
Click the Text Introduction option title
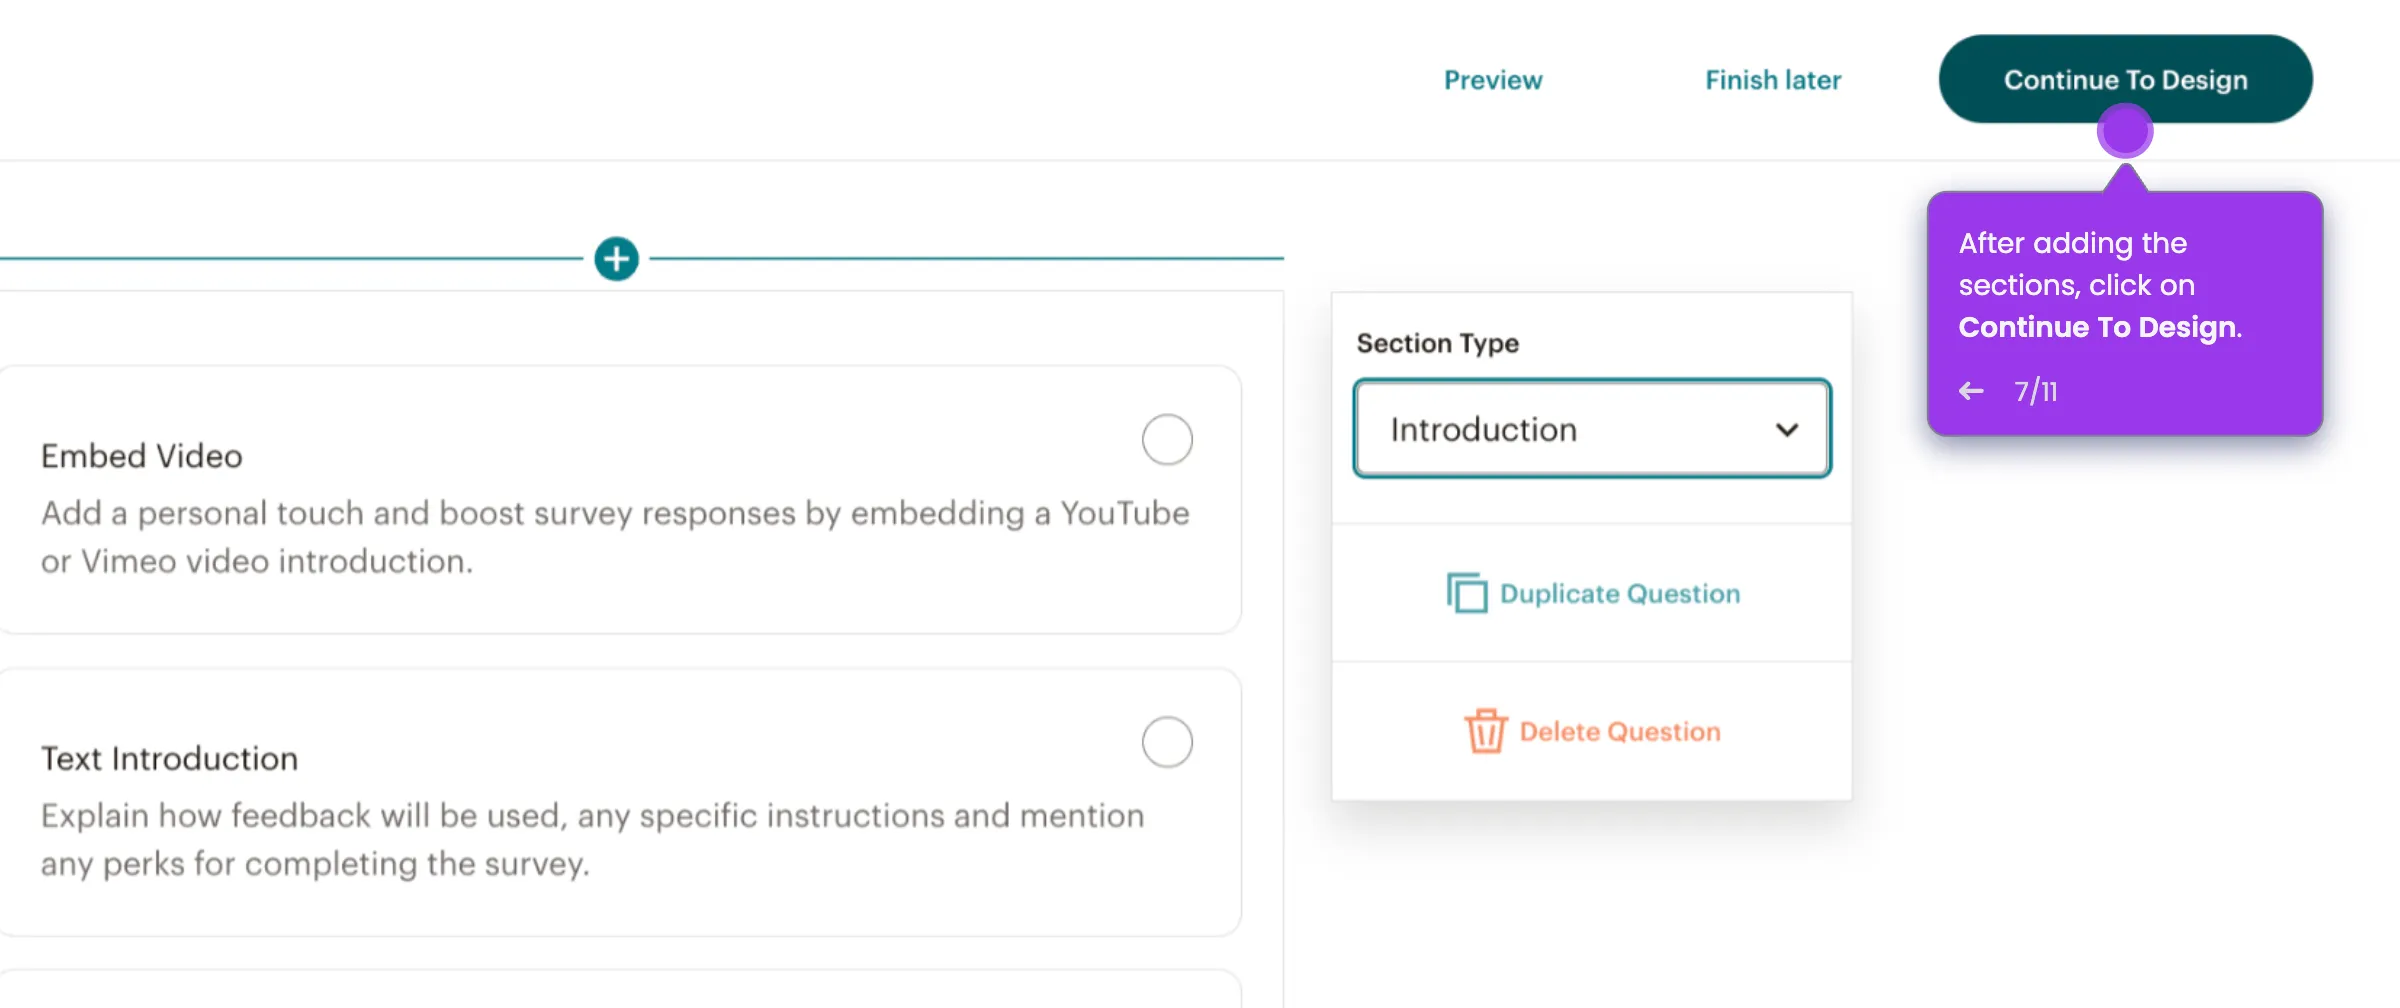click(169, 759)
